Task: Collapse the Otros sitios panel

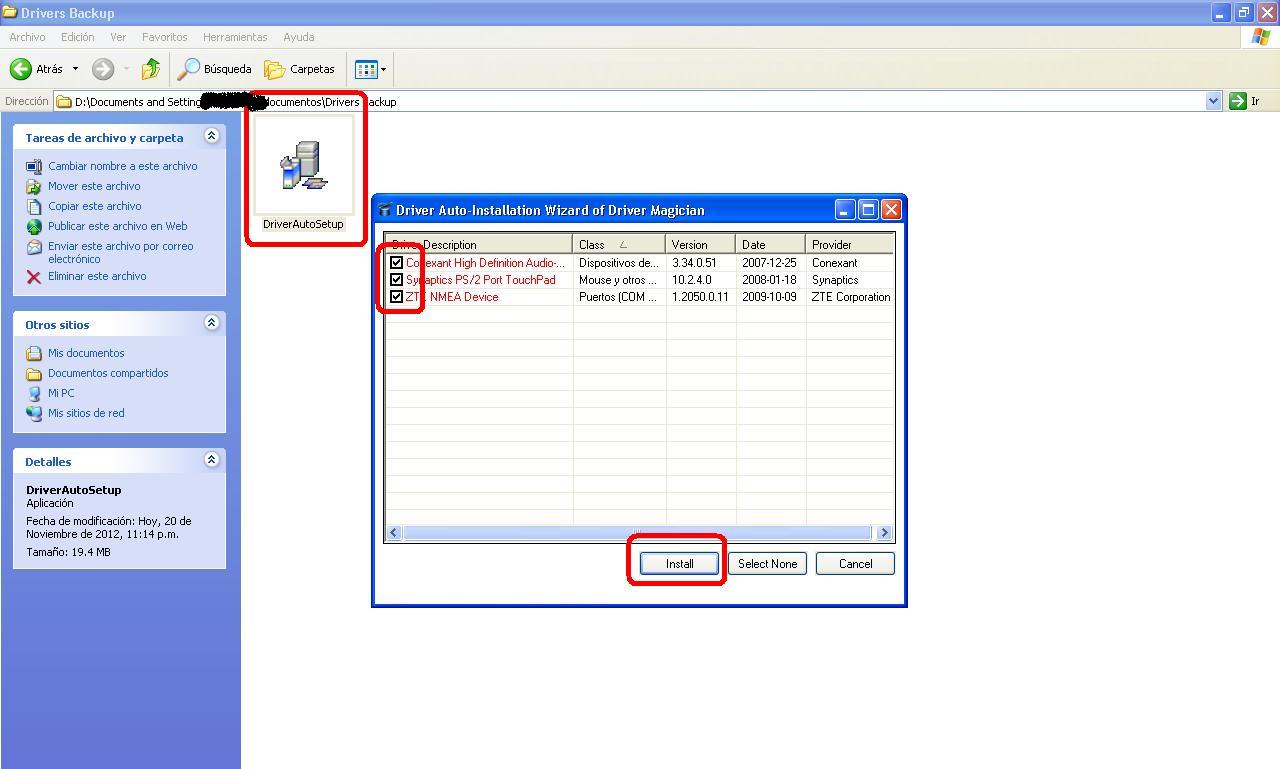Action: point(211,323)
